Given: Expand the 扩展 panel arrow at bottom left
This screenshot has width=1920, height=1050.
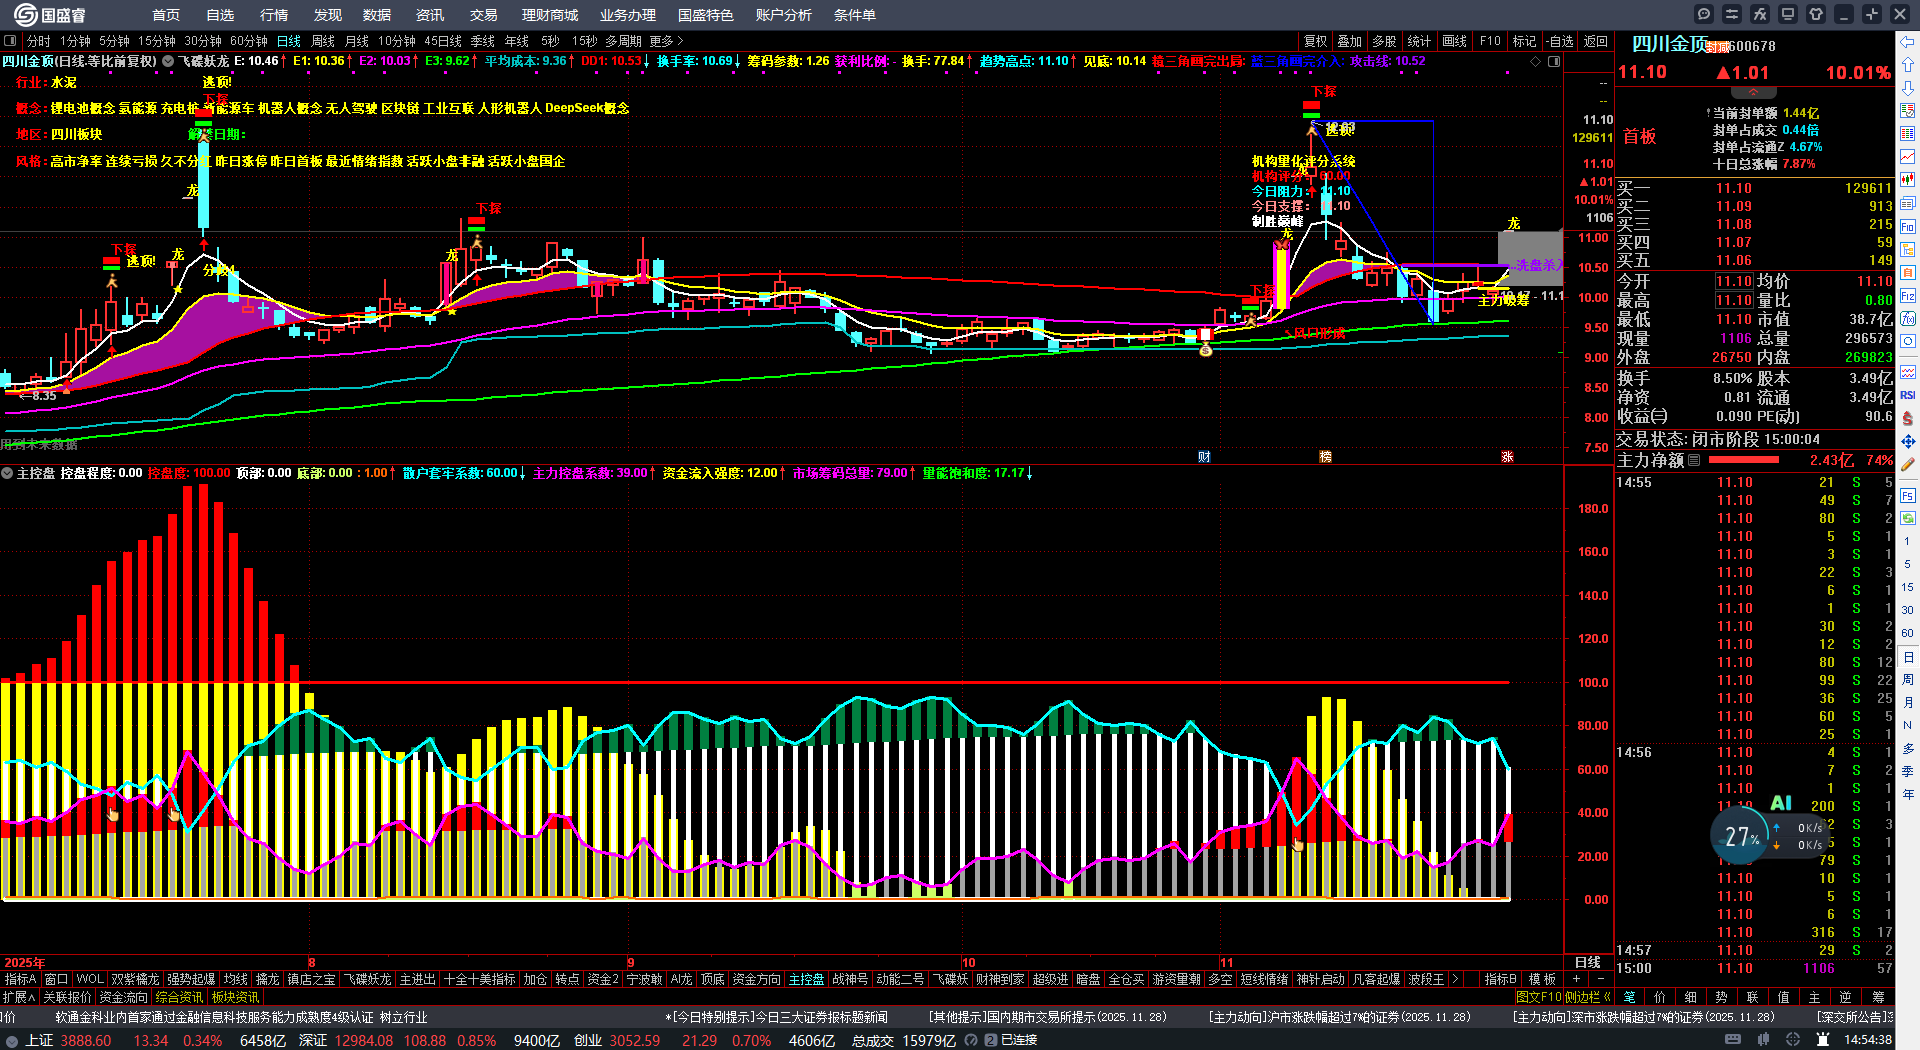Looking at the screenshot, I should tap(19, 997).
